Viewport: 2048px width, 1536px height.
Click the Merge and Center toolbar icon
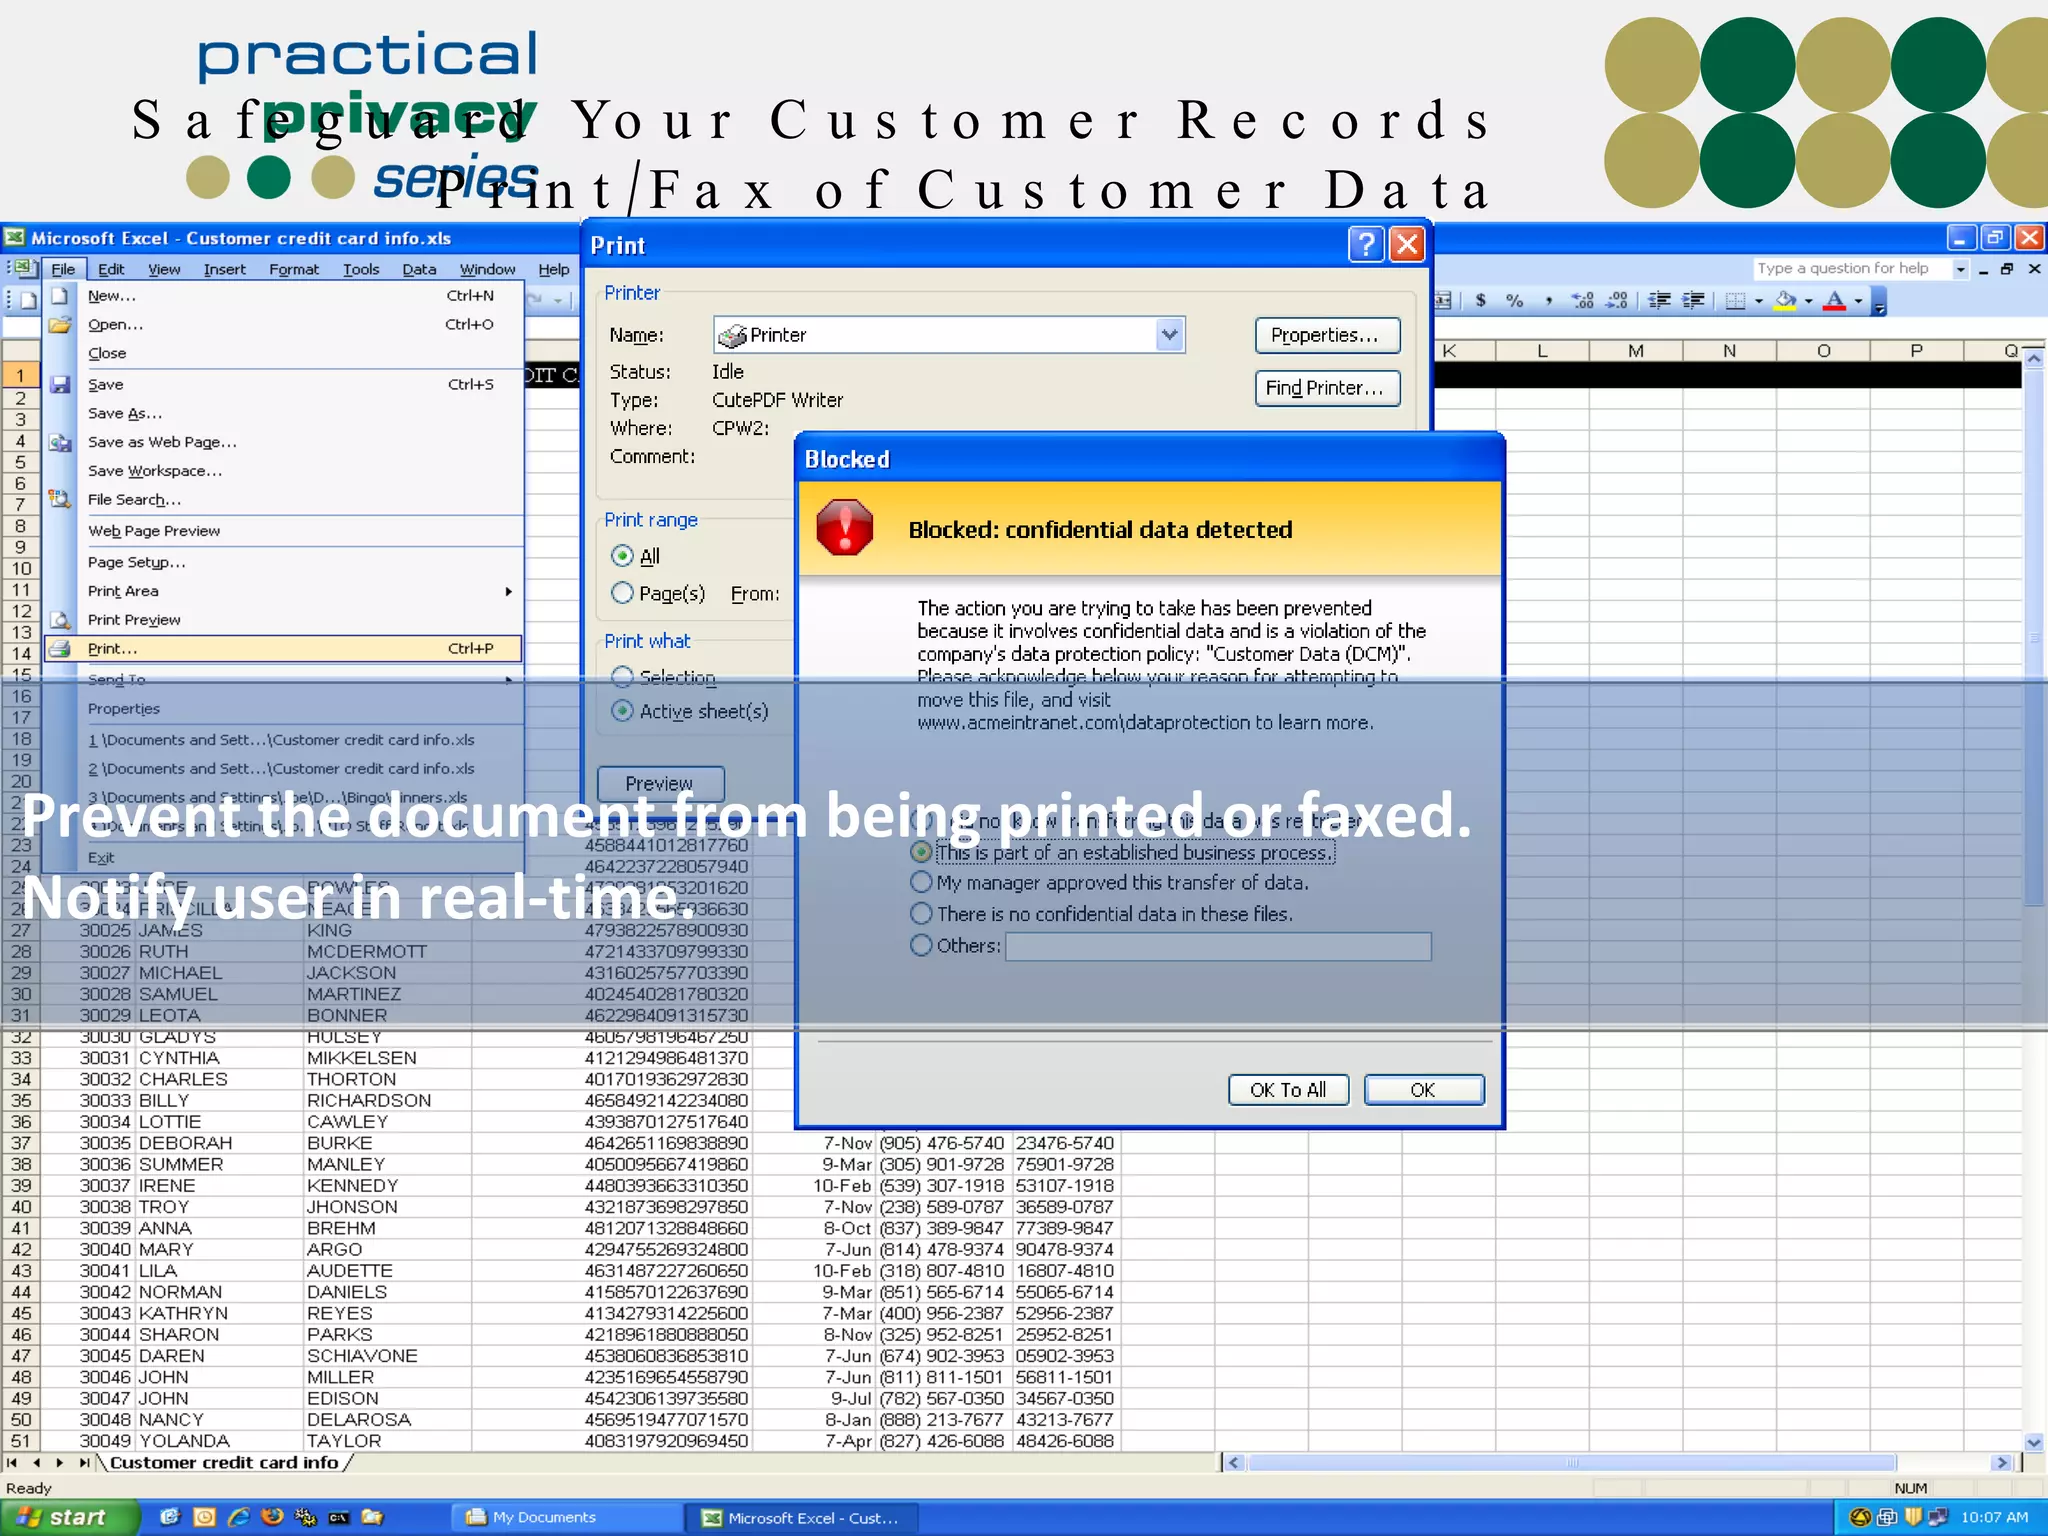(1444, 300)
